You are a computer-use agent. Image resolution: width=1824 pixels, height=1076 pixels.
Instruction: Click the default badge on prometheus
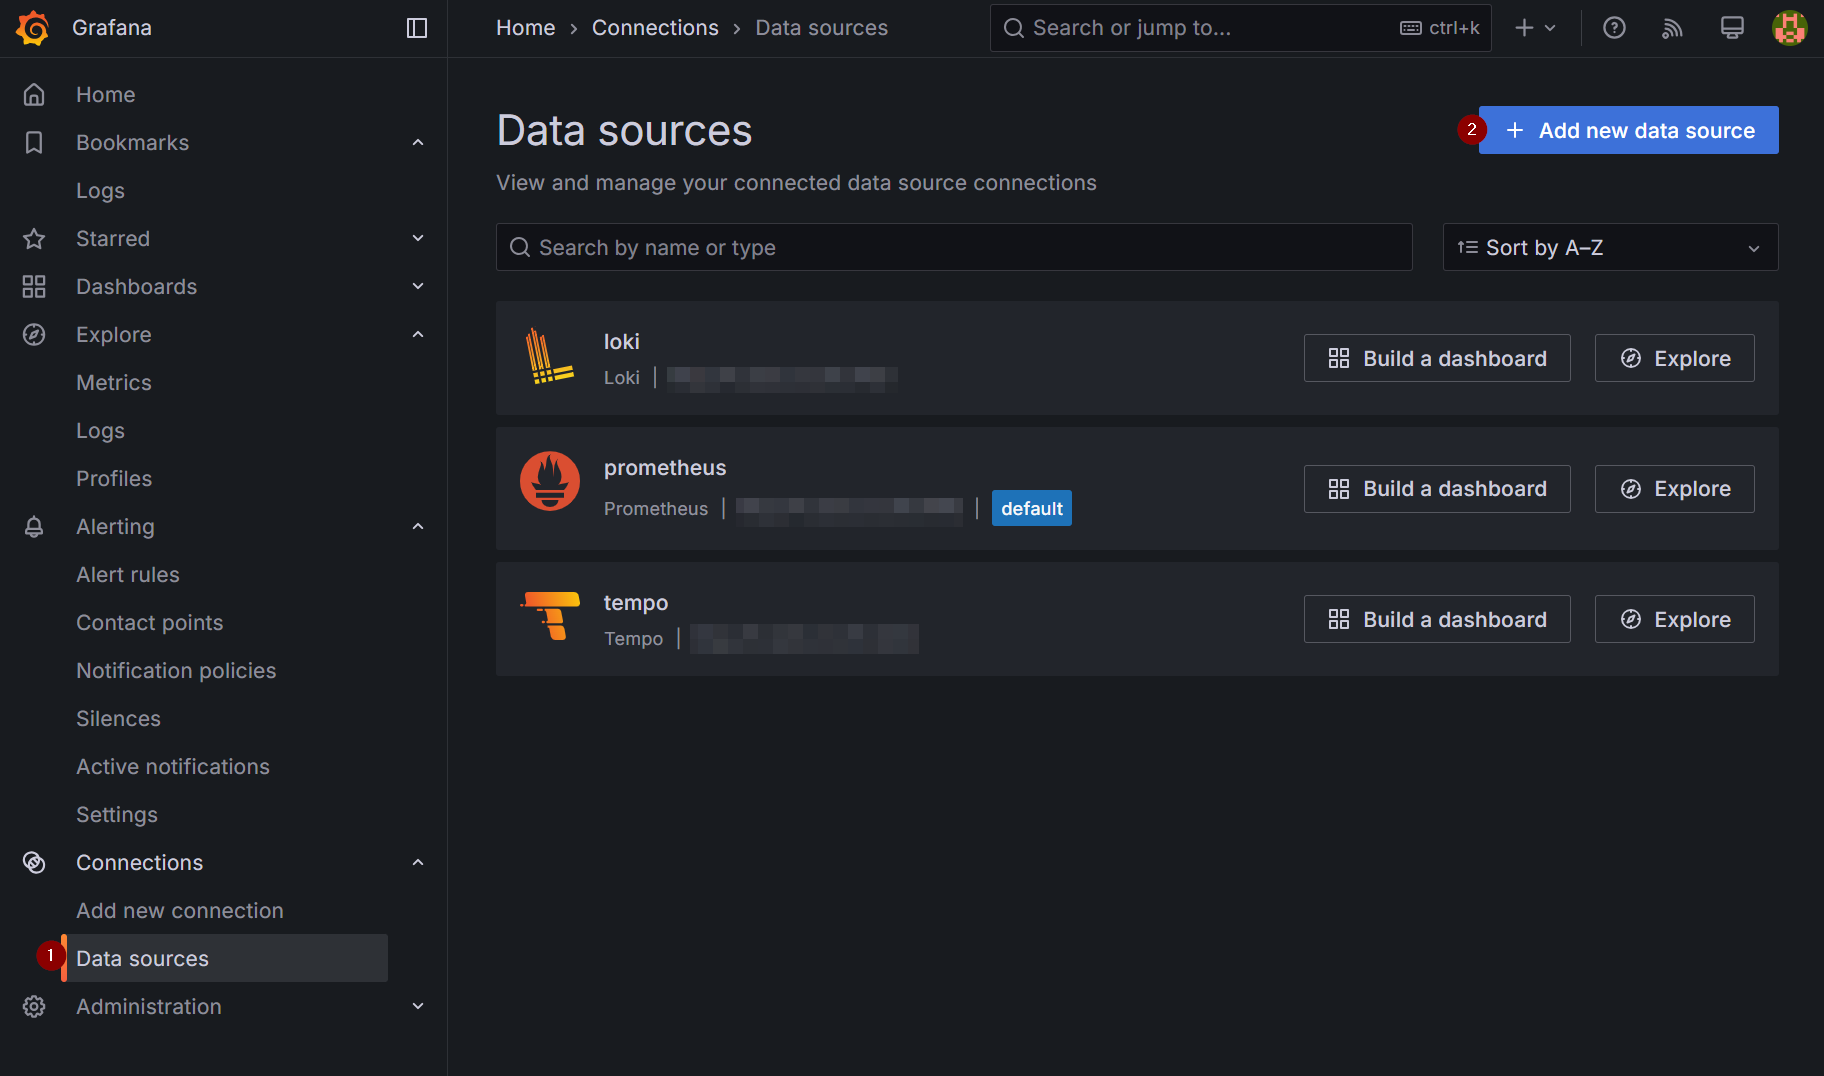(1032, 508)
